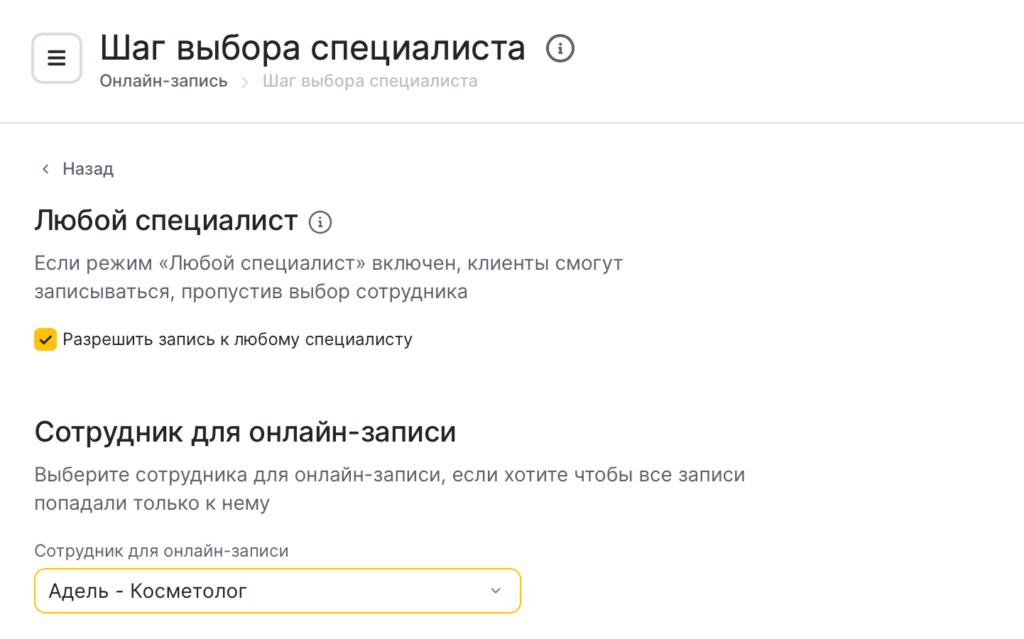
Task: Click the «Любой специалист» section heading
Action: [166, 221]
